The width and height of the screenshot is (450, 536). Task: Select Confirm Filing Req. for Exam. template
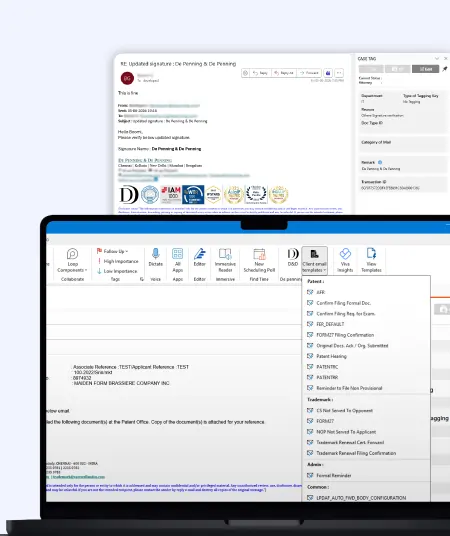coord(366,313)
